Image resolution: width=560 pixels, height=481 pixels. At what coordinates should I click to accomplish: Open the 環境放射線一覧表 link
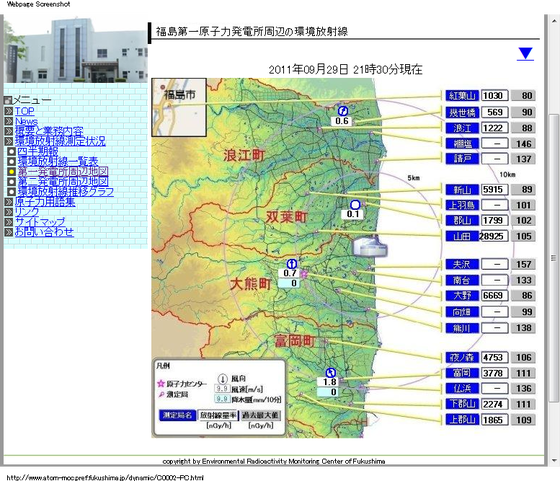[58, 161]
